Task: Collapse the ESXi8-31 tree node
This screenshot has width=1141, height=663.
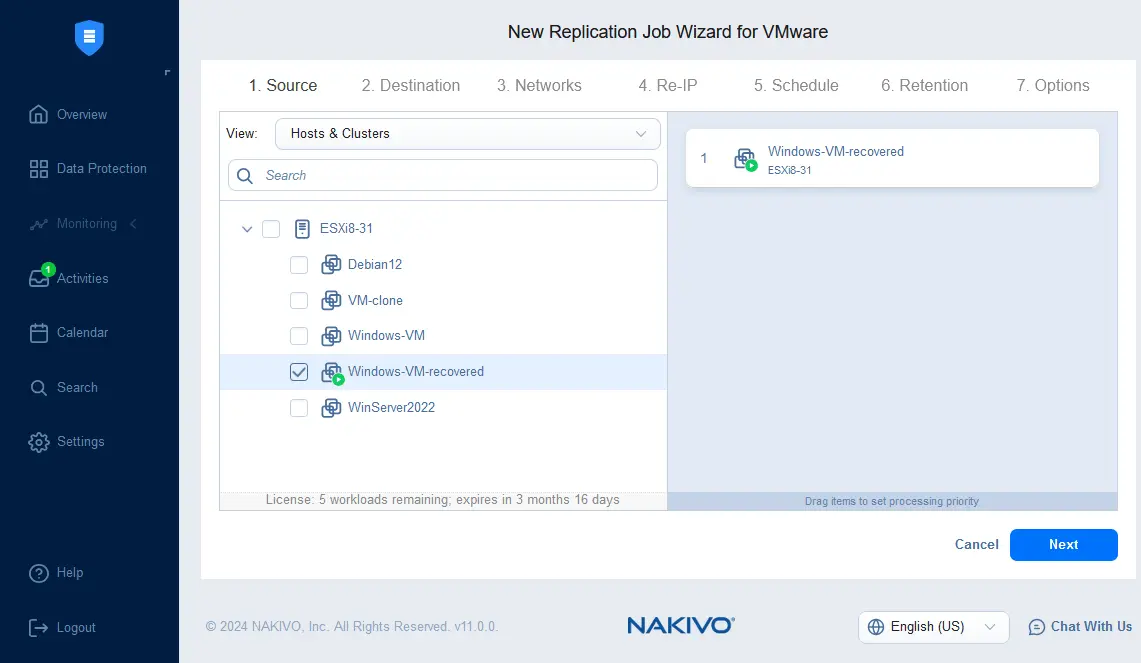Action: coord(247,229)
